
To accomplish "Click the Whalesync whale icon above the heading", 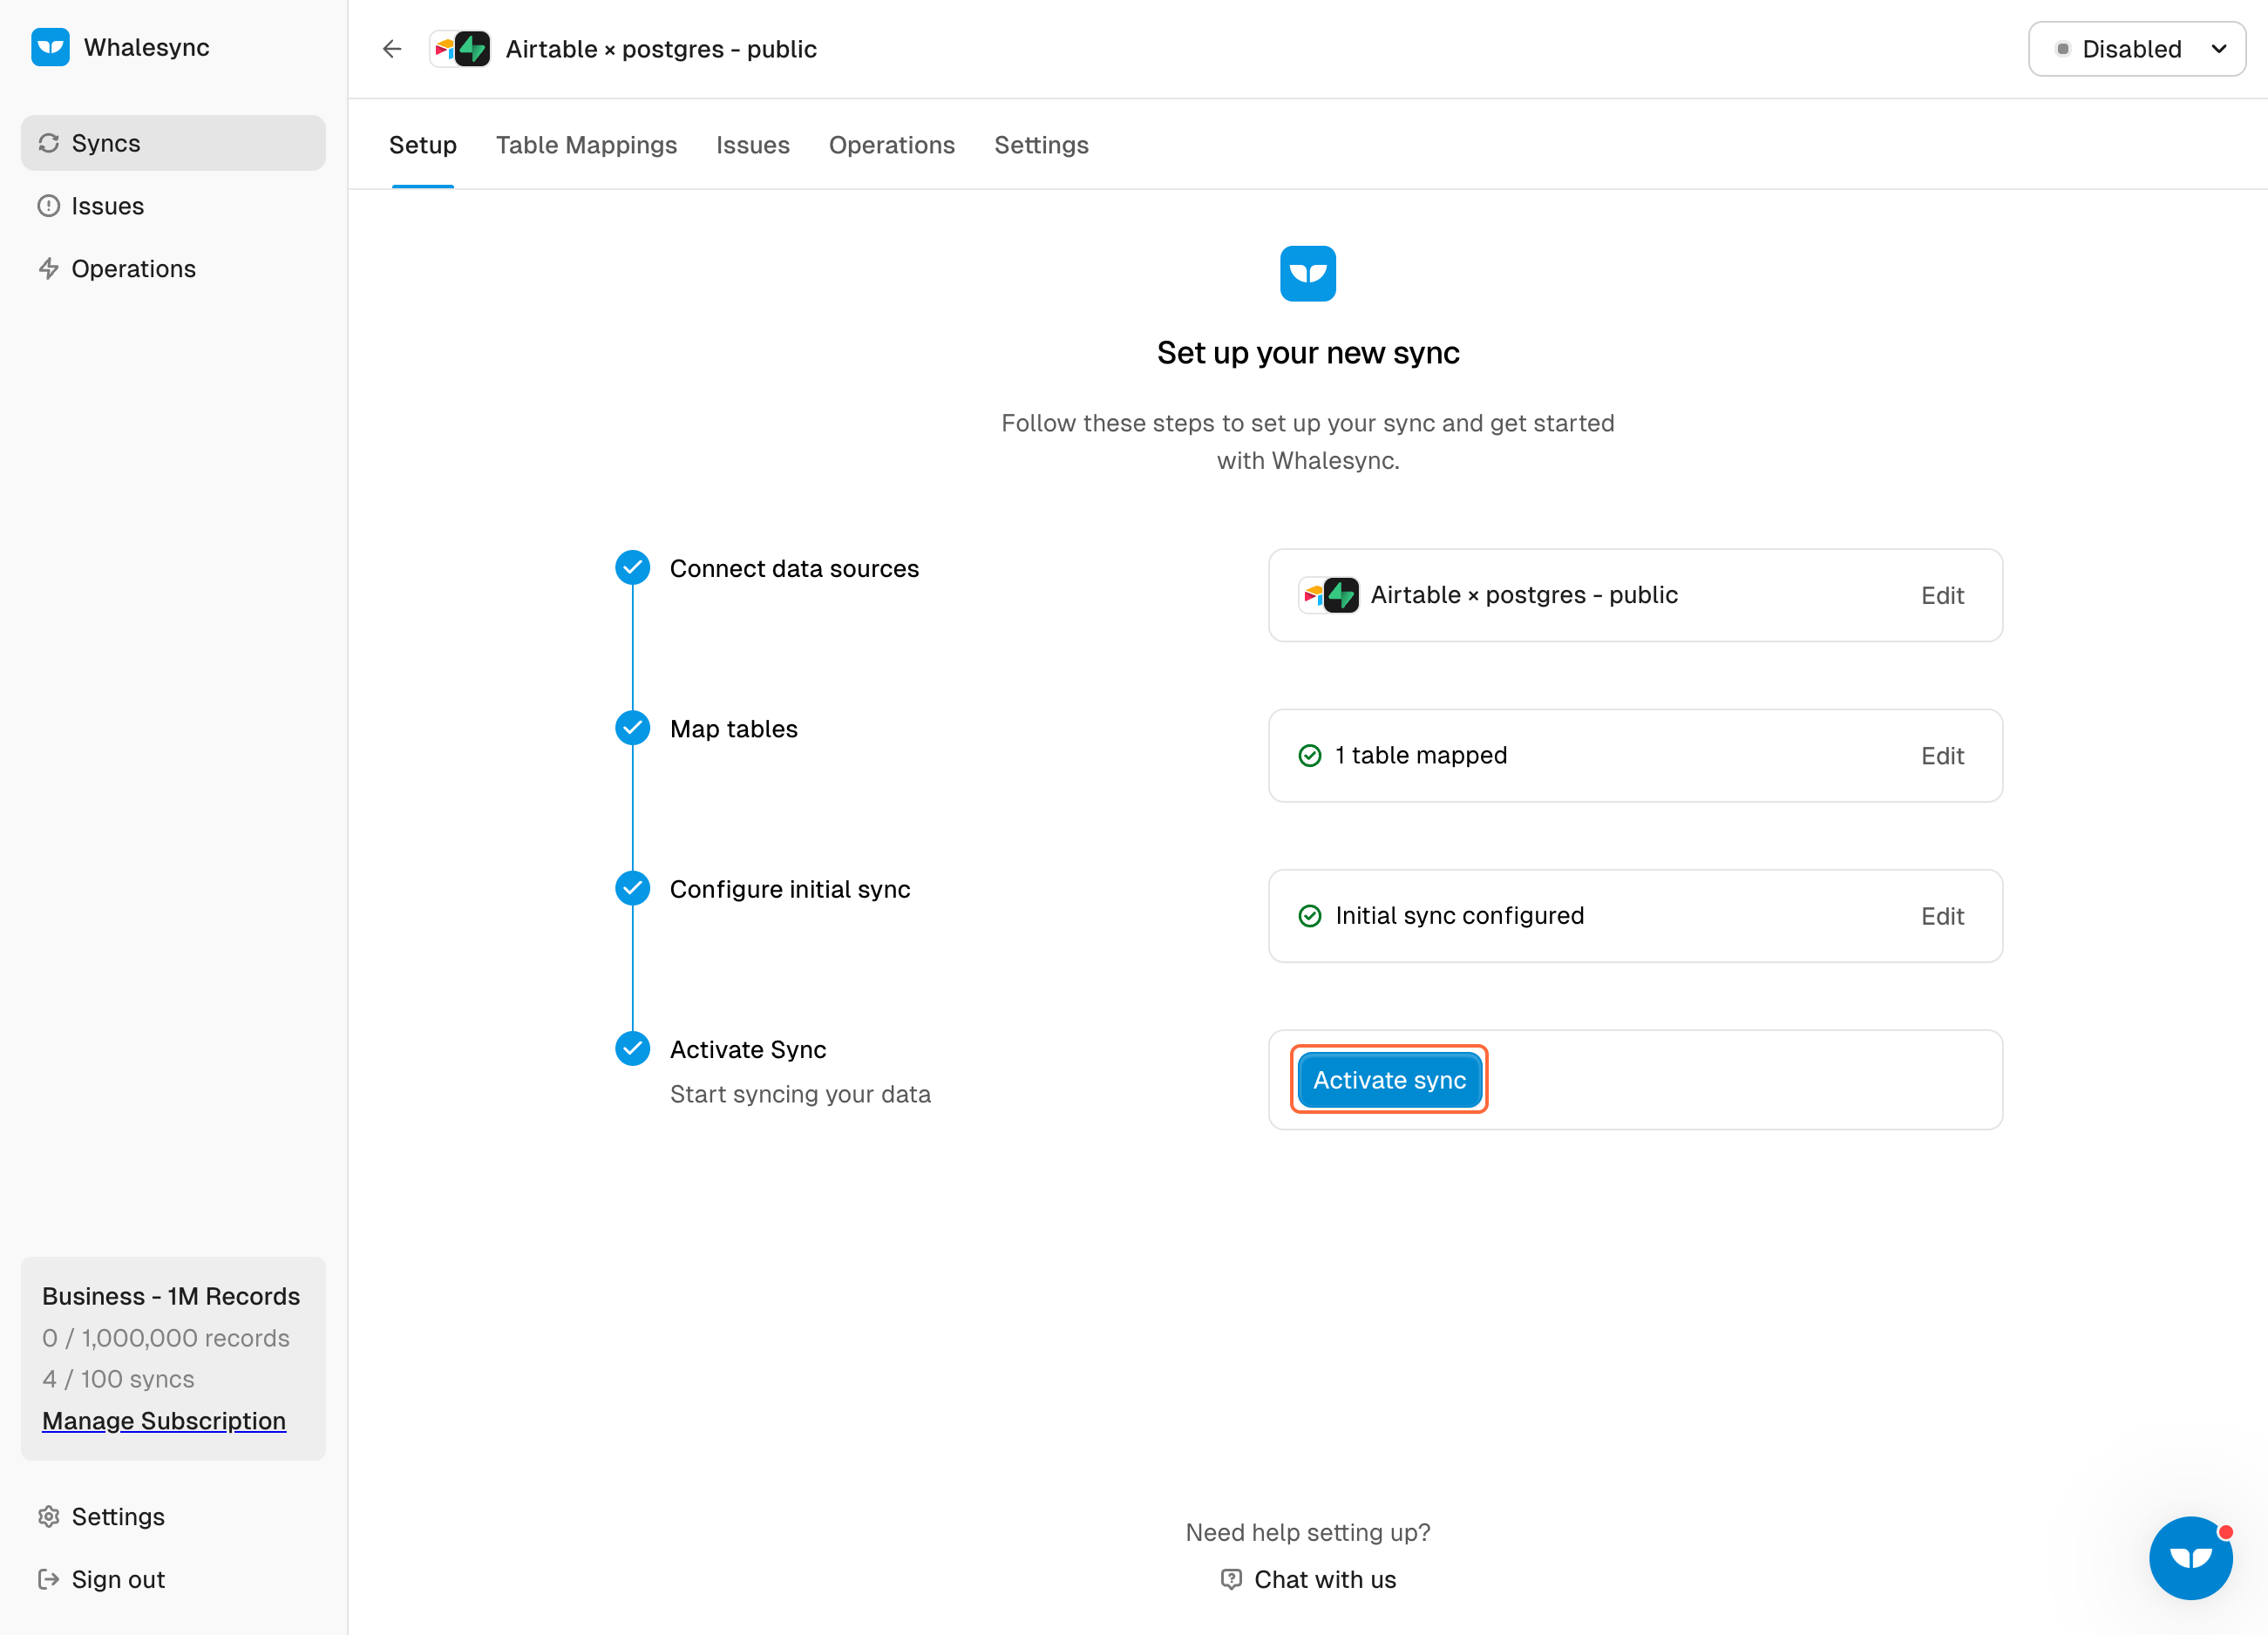I will click(x=1308, y=273).
